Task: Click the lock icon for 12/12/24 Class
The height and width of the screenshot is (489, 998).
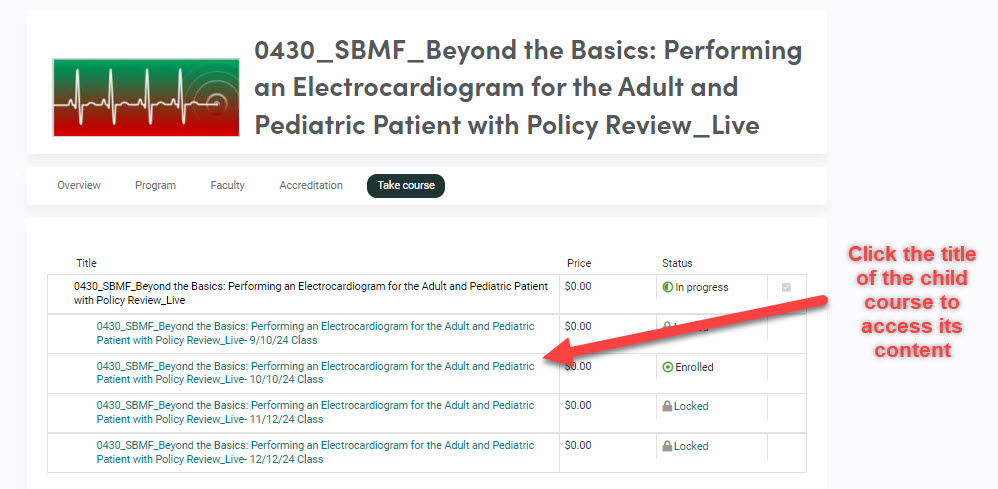Action: [667, 446]
